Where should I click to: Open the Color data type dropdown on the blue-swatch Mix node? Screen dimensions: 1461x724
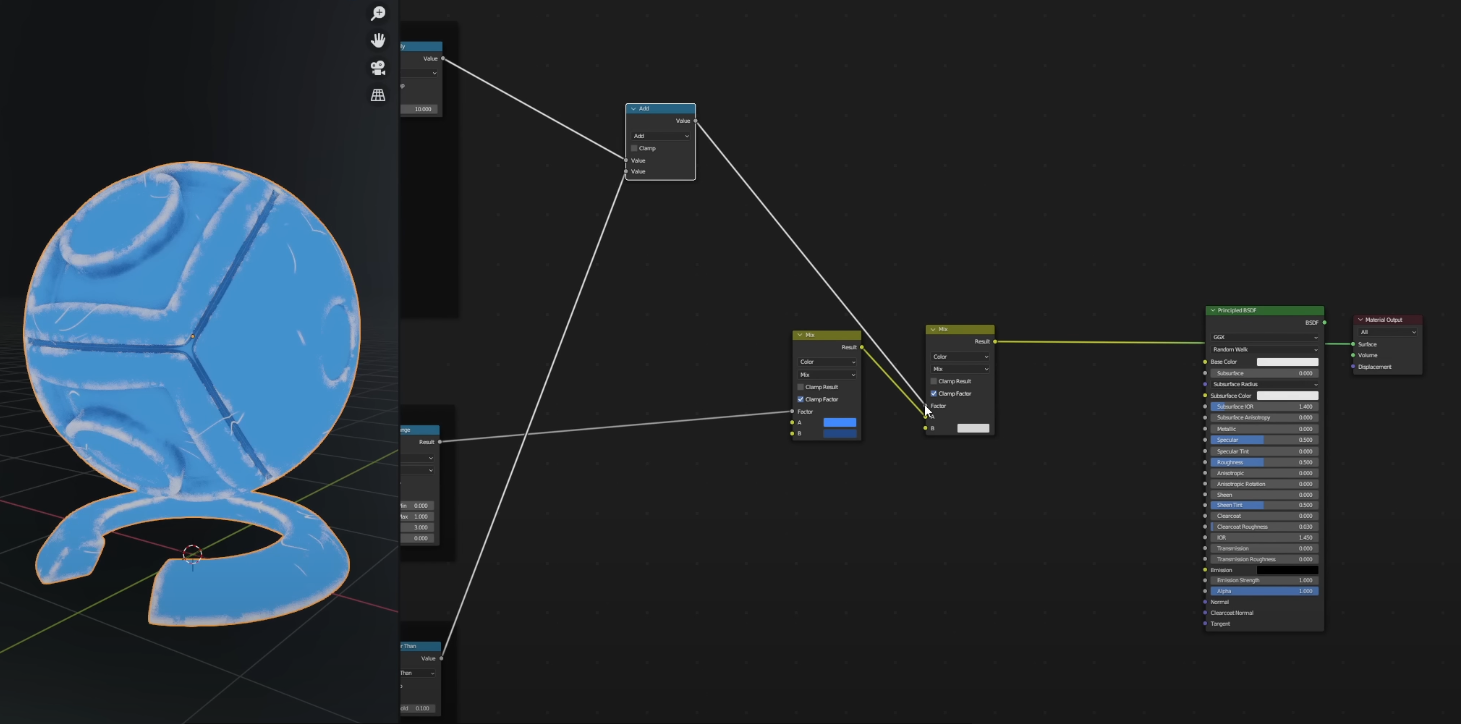pyautogui.click(x=826, y=362)
